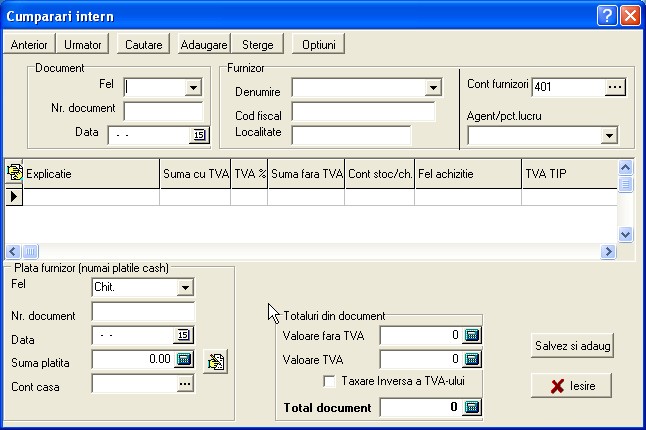Image resolution: width=646 pixels, height=430 pixels.
Task: Expand the payment Fel dropdown showing Chit.
Action: 184,288
